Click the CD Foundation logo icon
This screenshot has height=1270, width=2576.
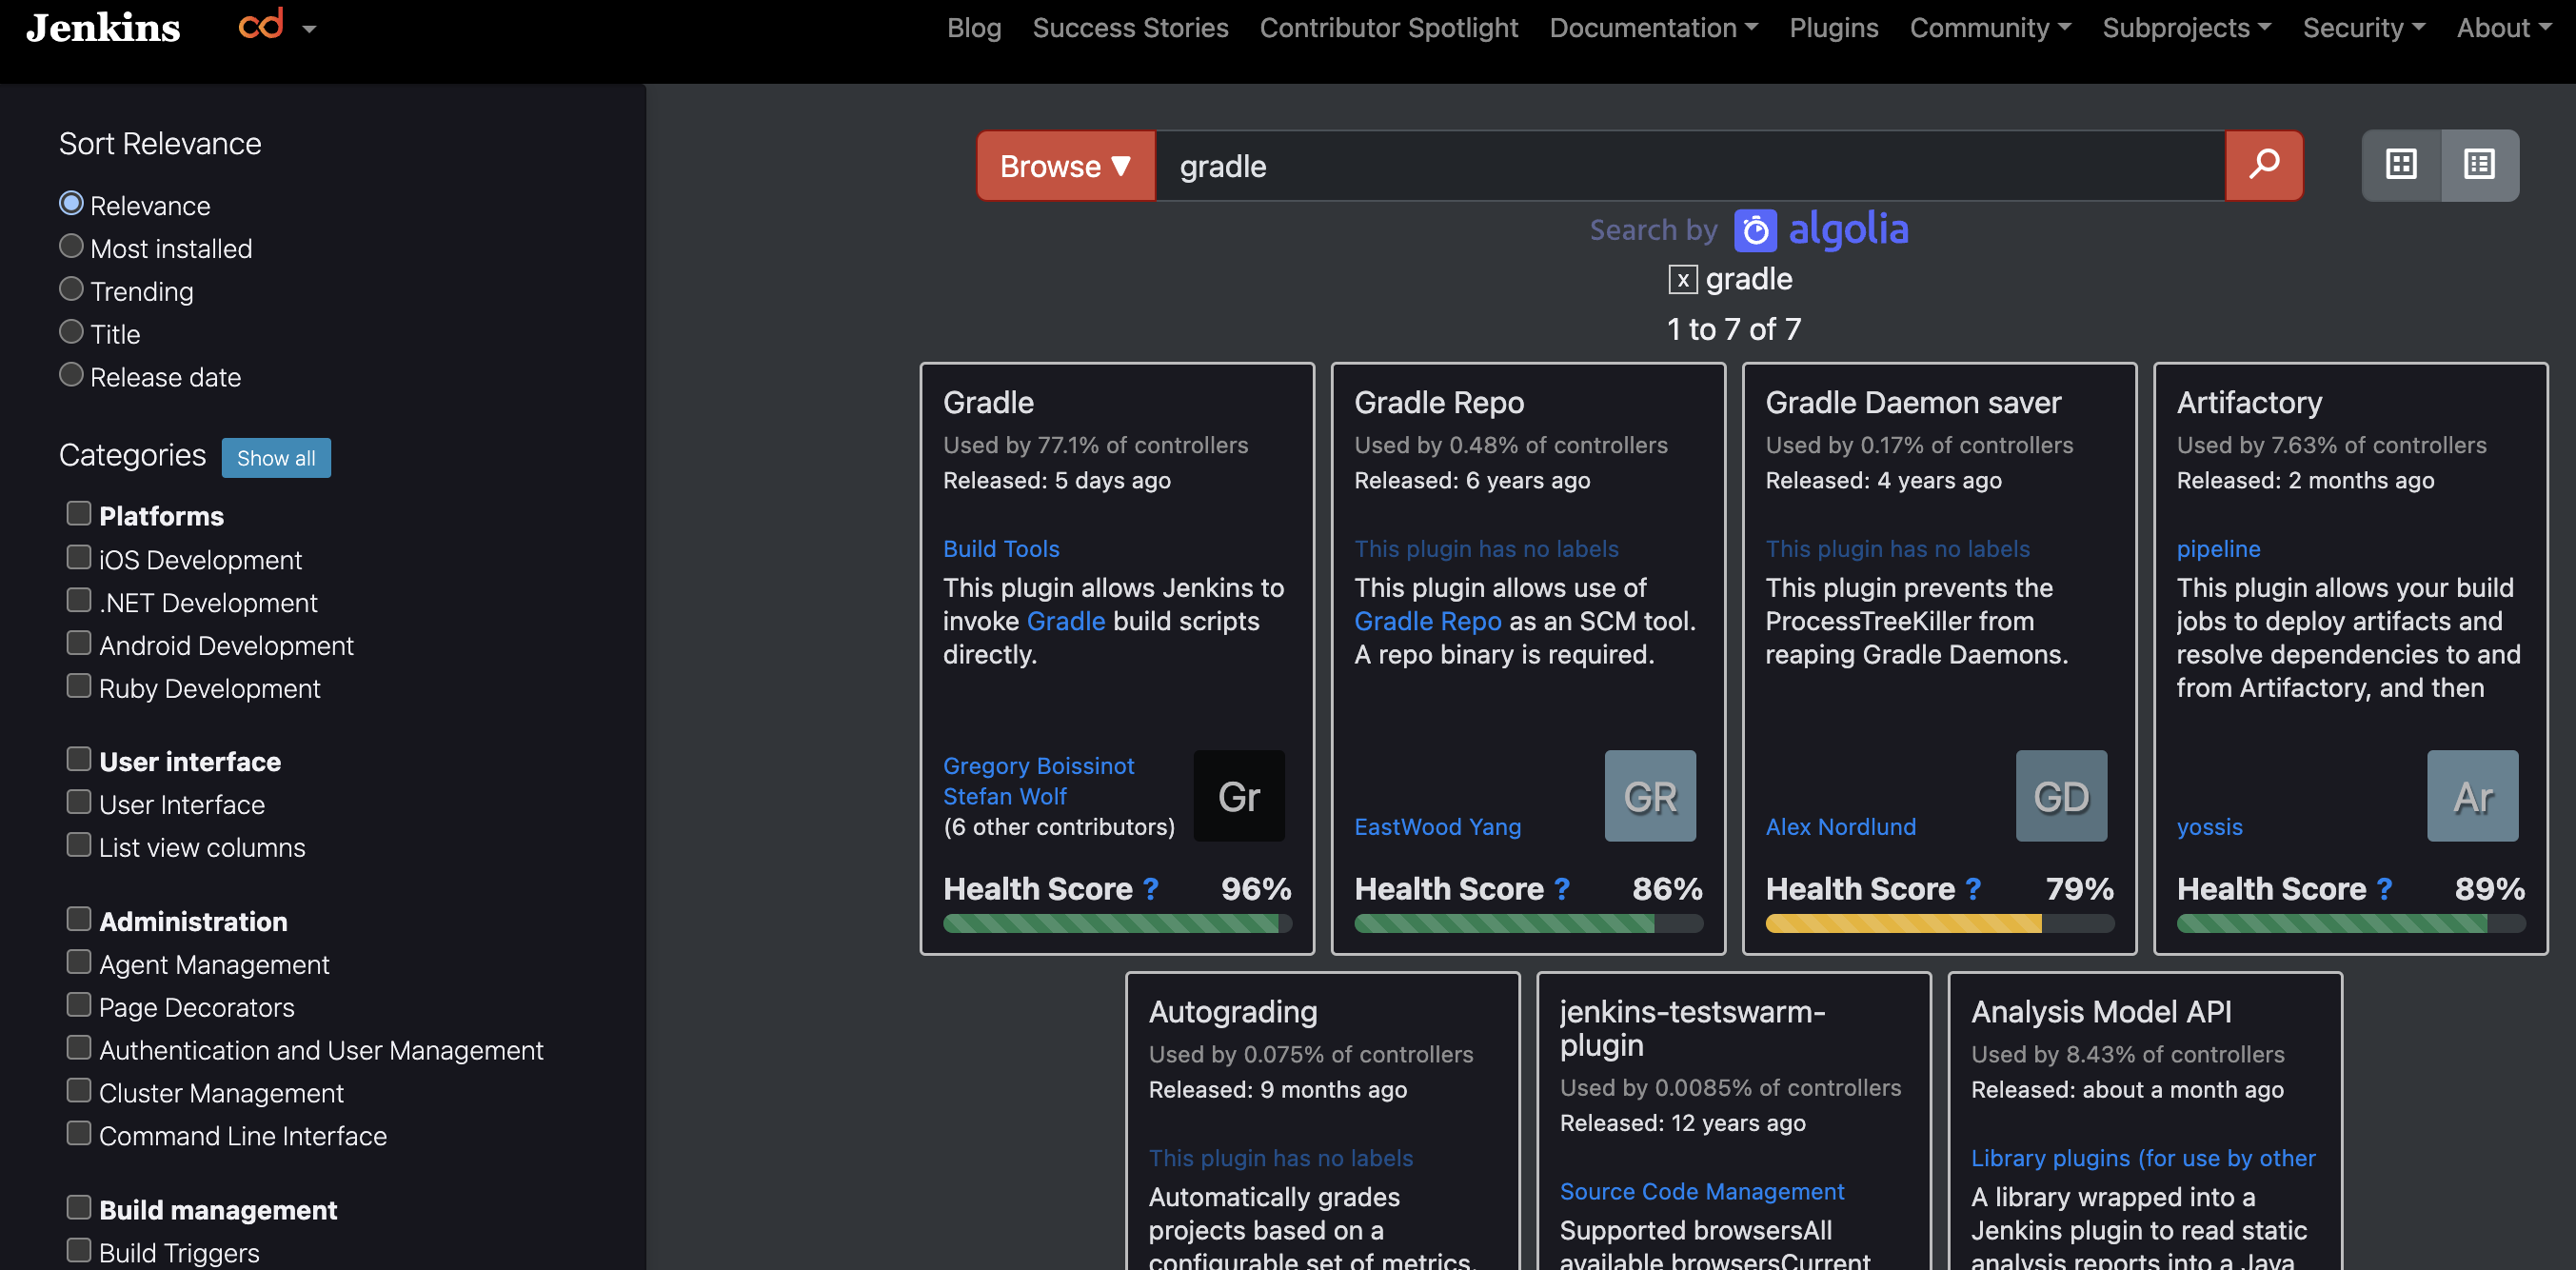point(262,25)
